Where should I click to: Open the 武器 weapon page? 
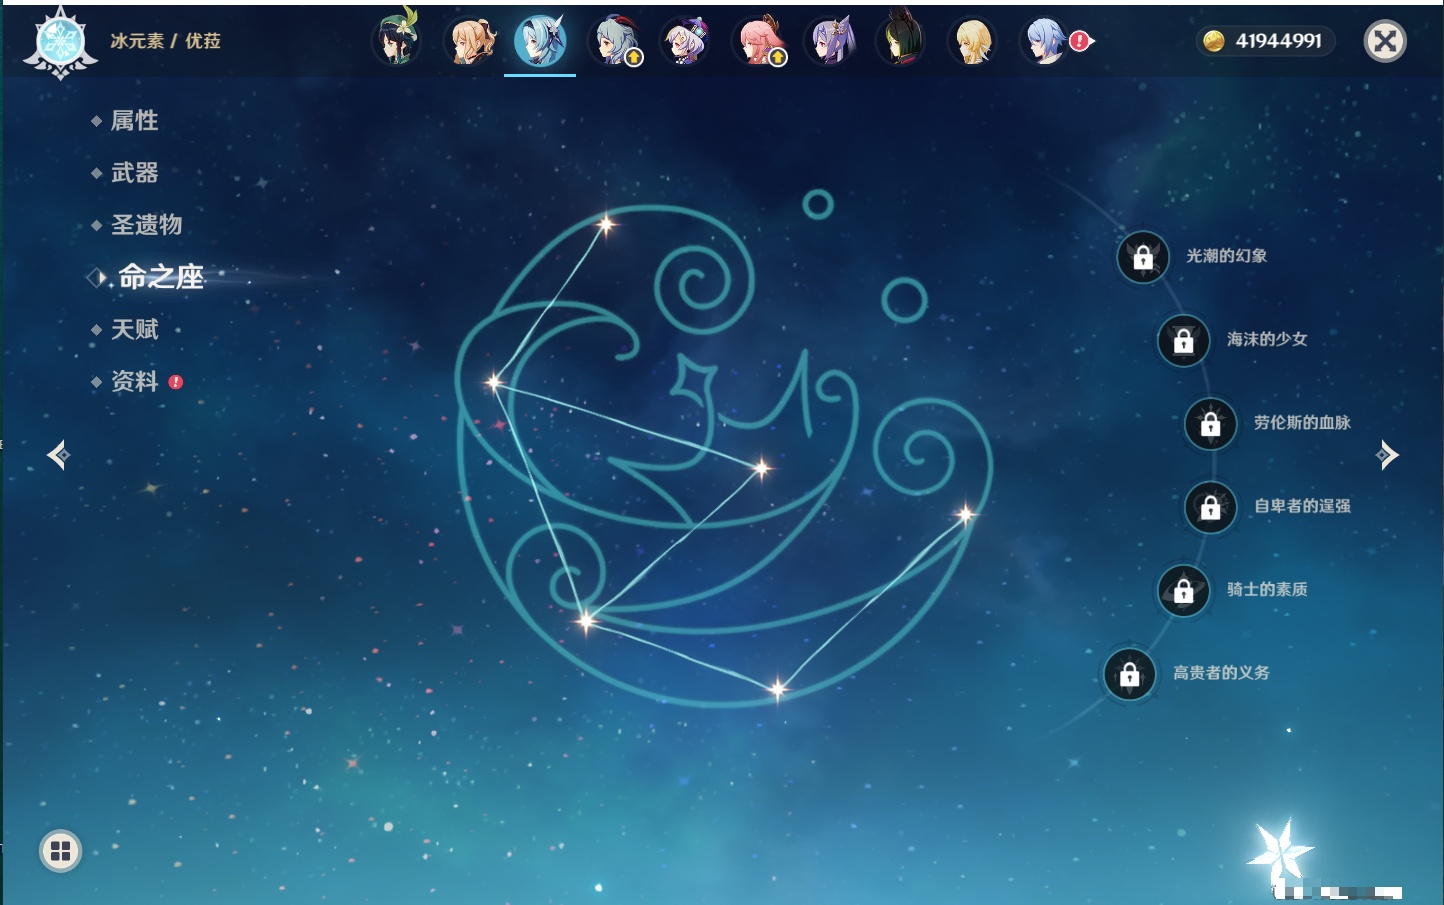[x=134, y=173]
